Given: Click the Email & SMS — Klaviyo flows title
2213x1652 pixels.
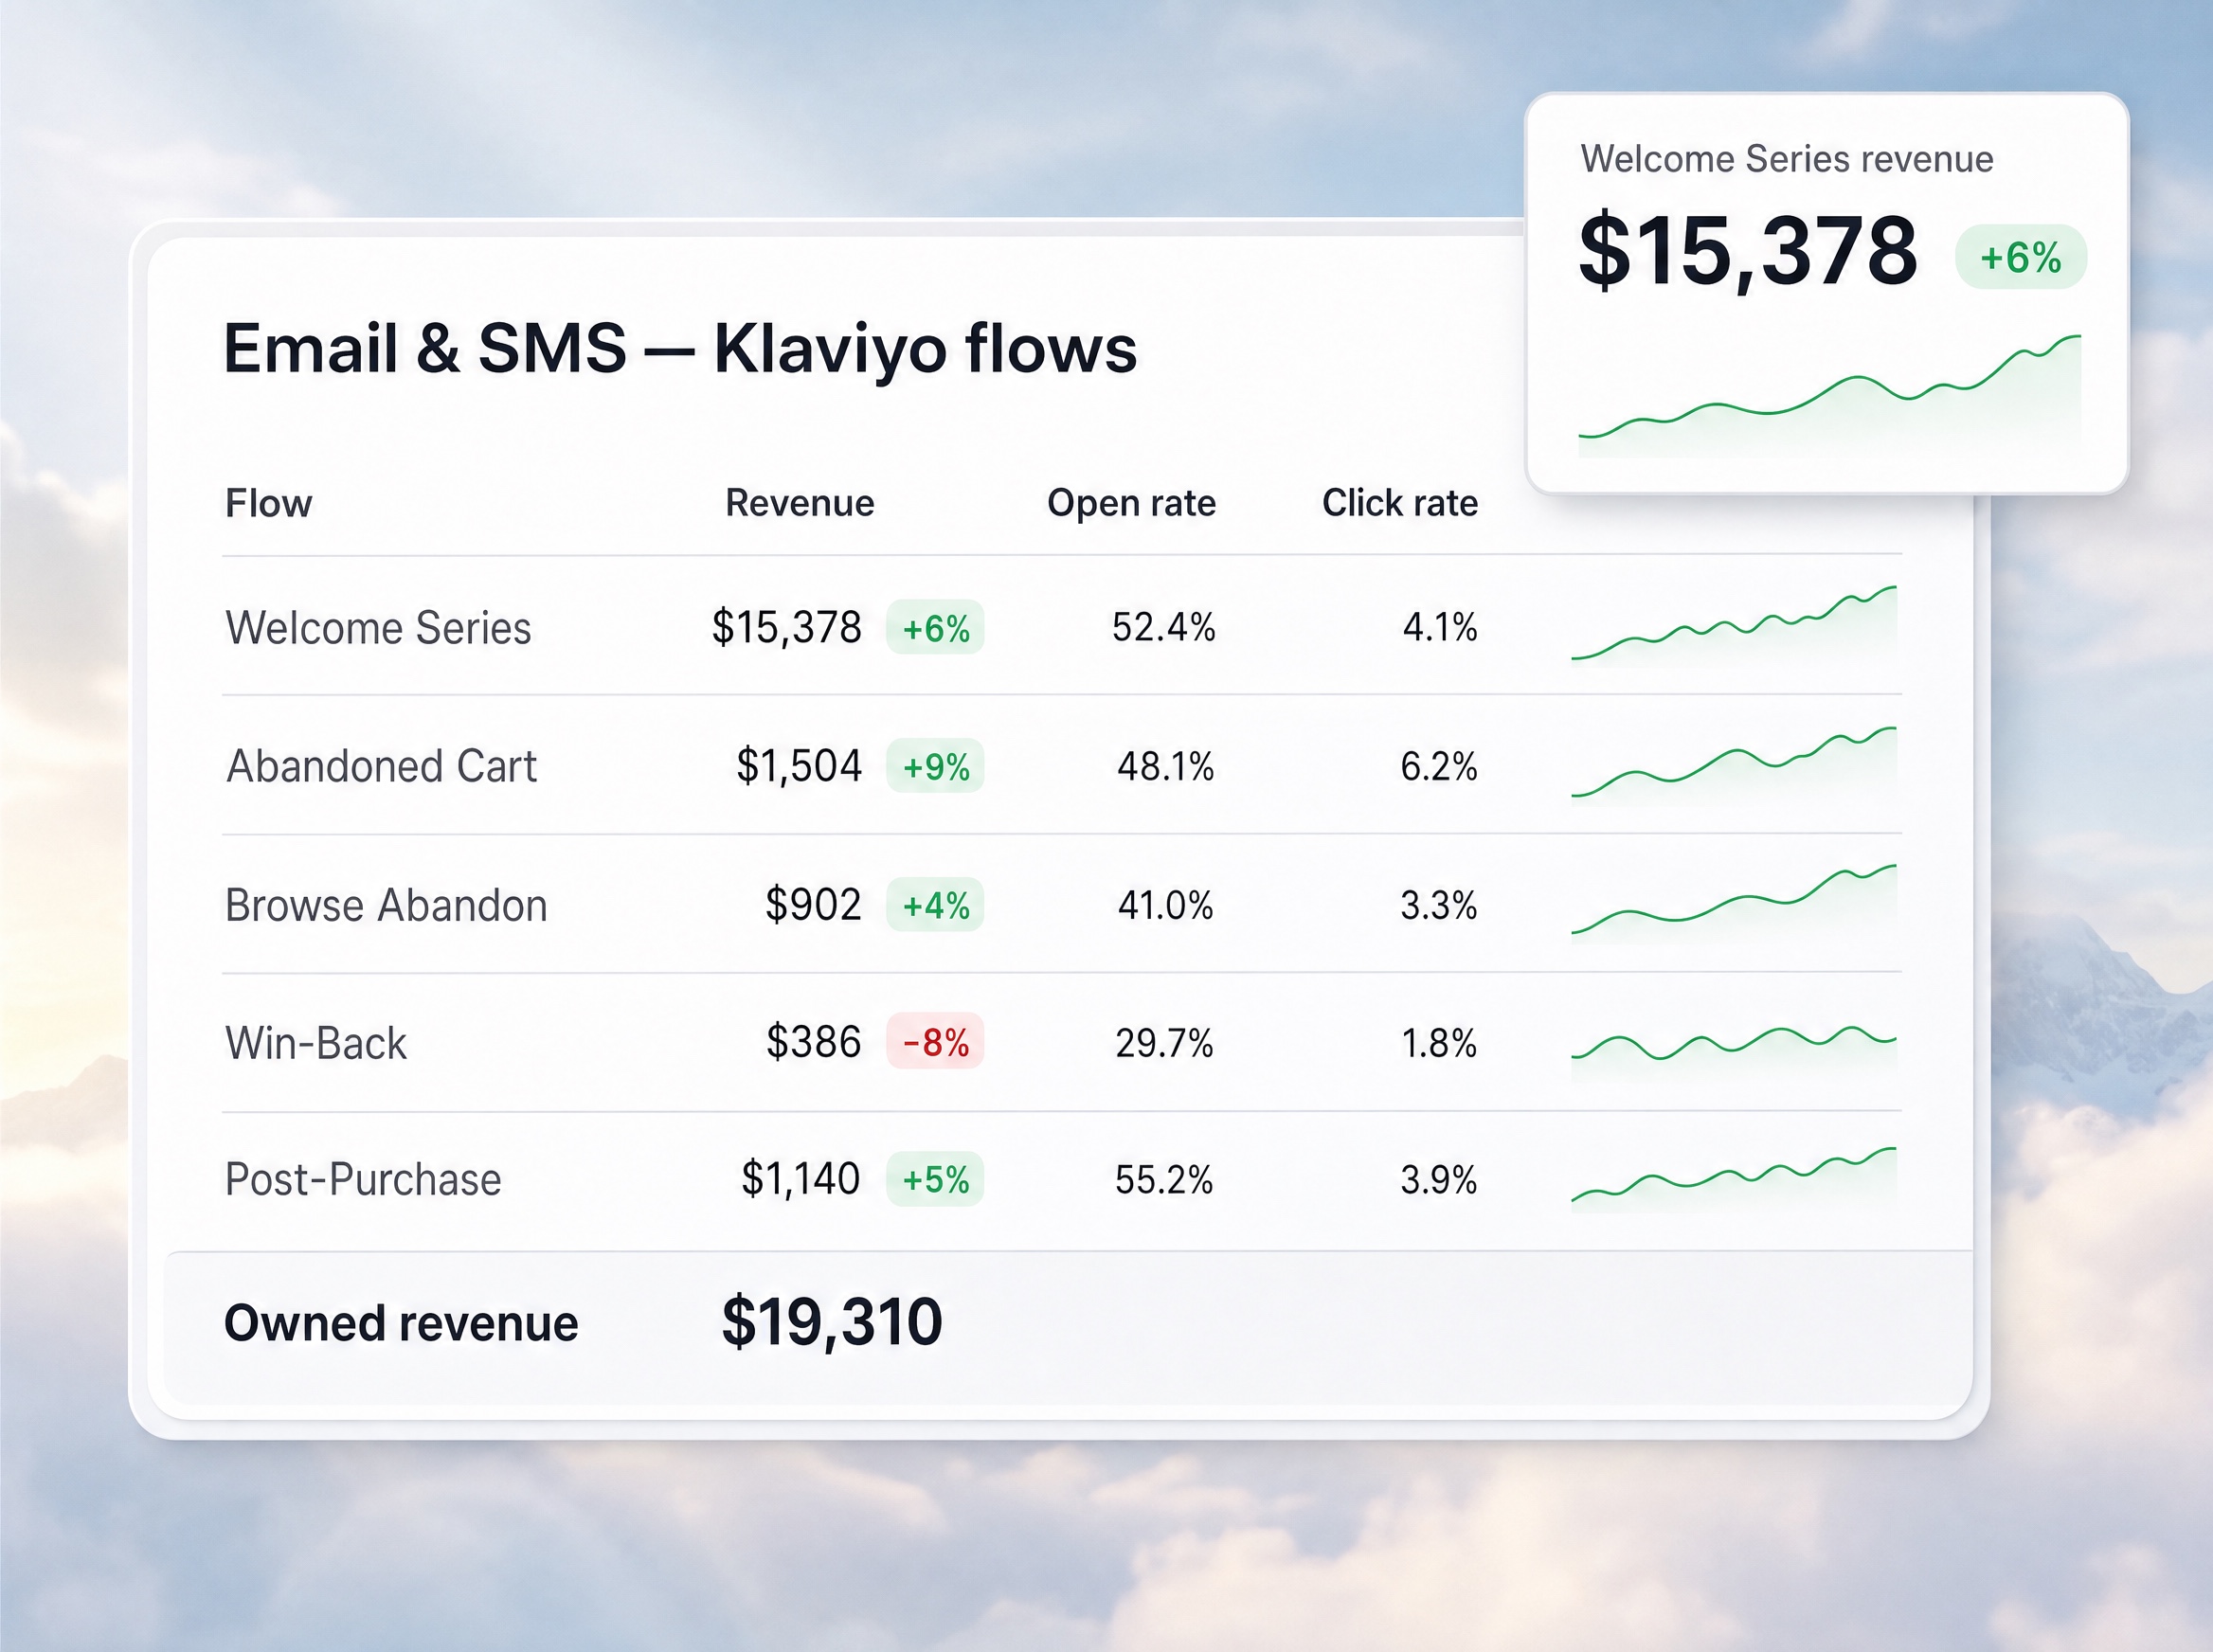Looking at the screenshot, I should tap(680, 349).
